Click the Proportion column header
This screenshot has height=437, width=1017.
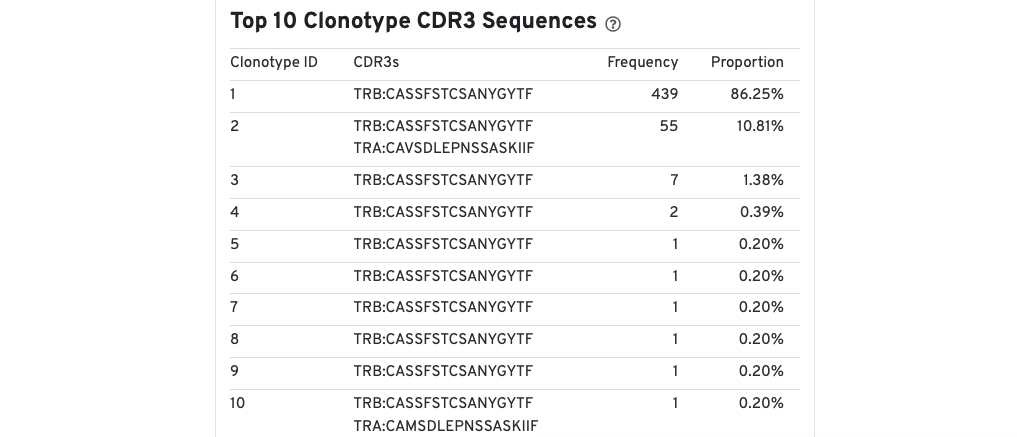tap(747, 62)
